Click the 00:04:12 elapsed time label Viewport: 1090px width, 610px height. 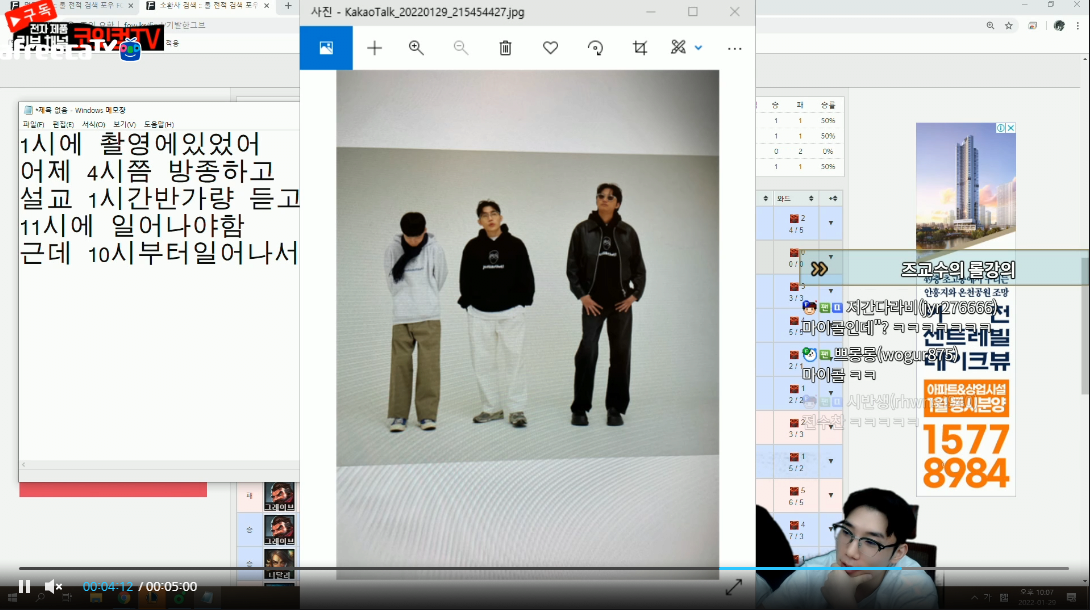pyautogui.click(x=108, y=587)
